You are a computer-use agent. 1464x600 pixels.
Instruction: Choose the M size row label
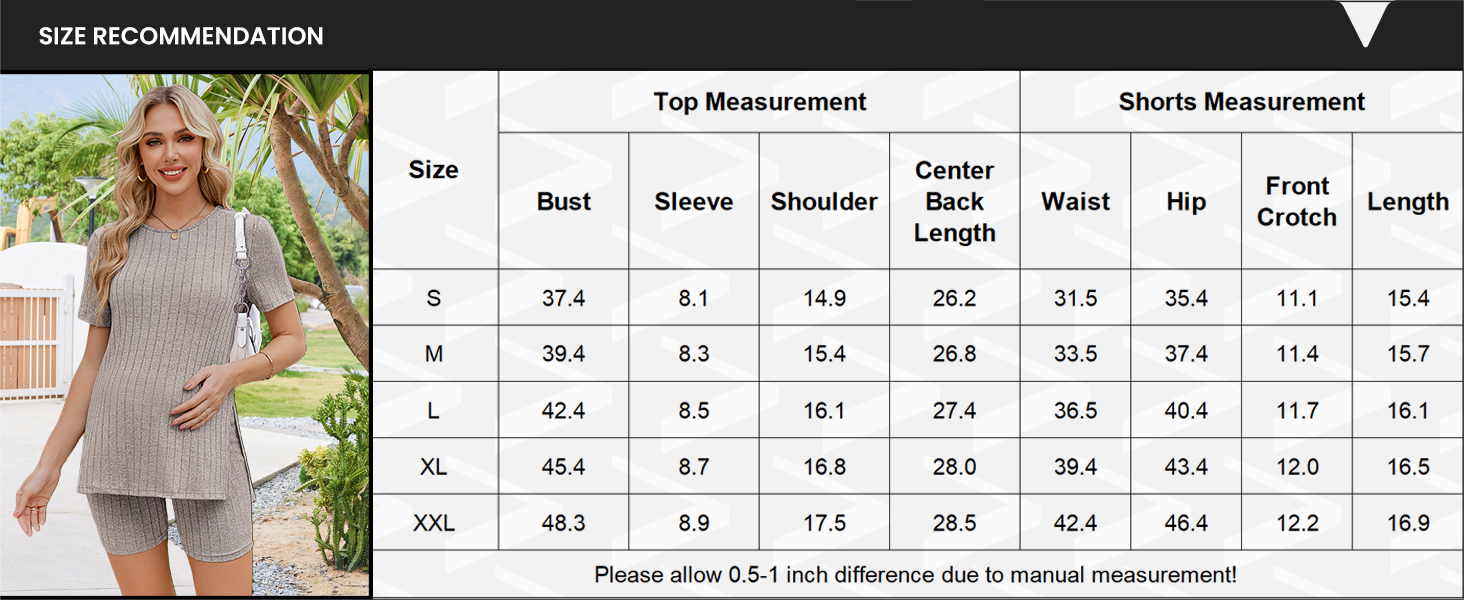tap(433, 354)
